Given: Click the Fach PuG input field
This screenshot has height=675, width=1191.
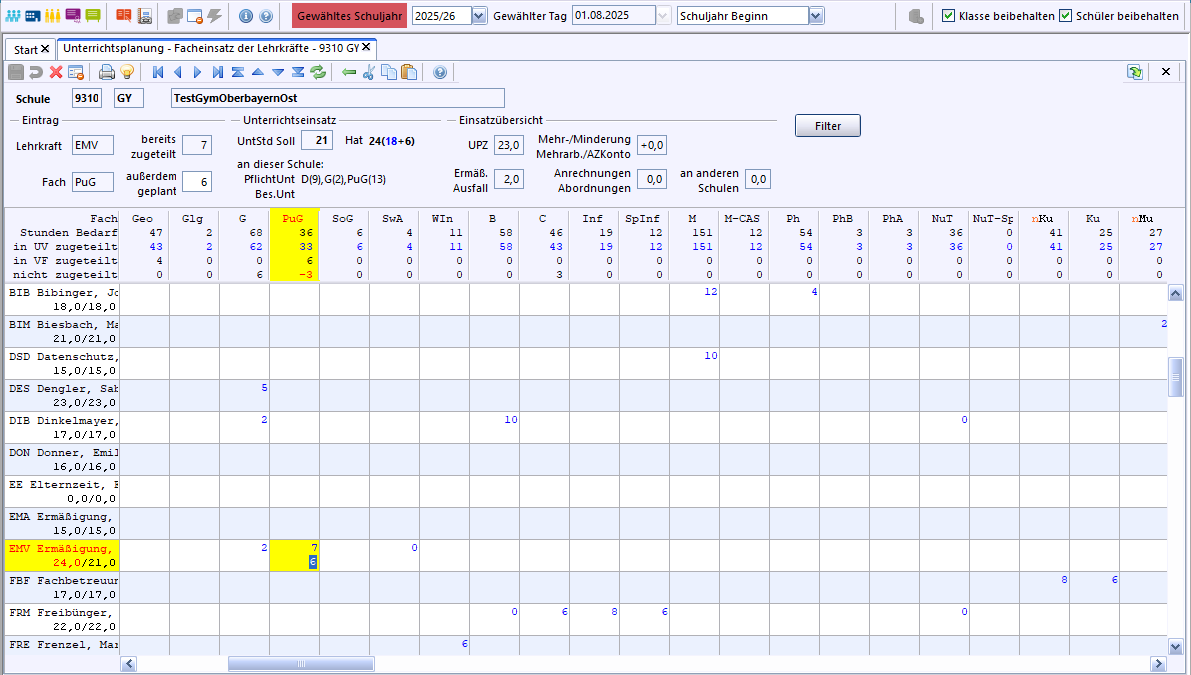Looking at the screenshot, I should [93, 181].
